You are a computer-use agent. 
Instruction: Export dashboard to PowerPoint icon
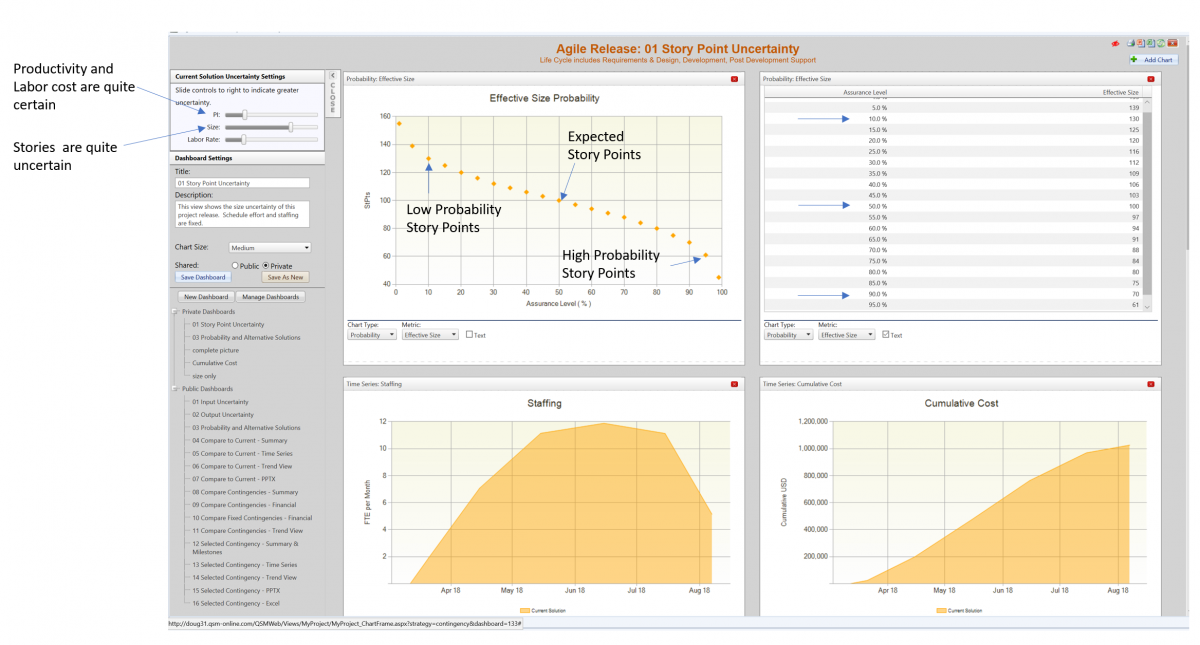[x=1141, y=44]
